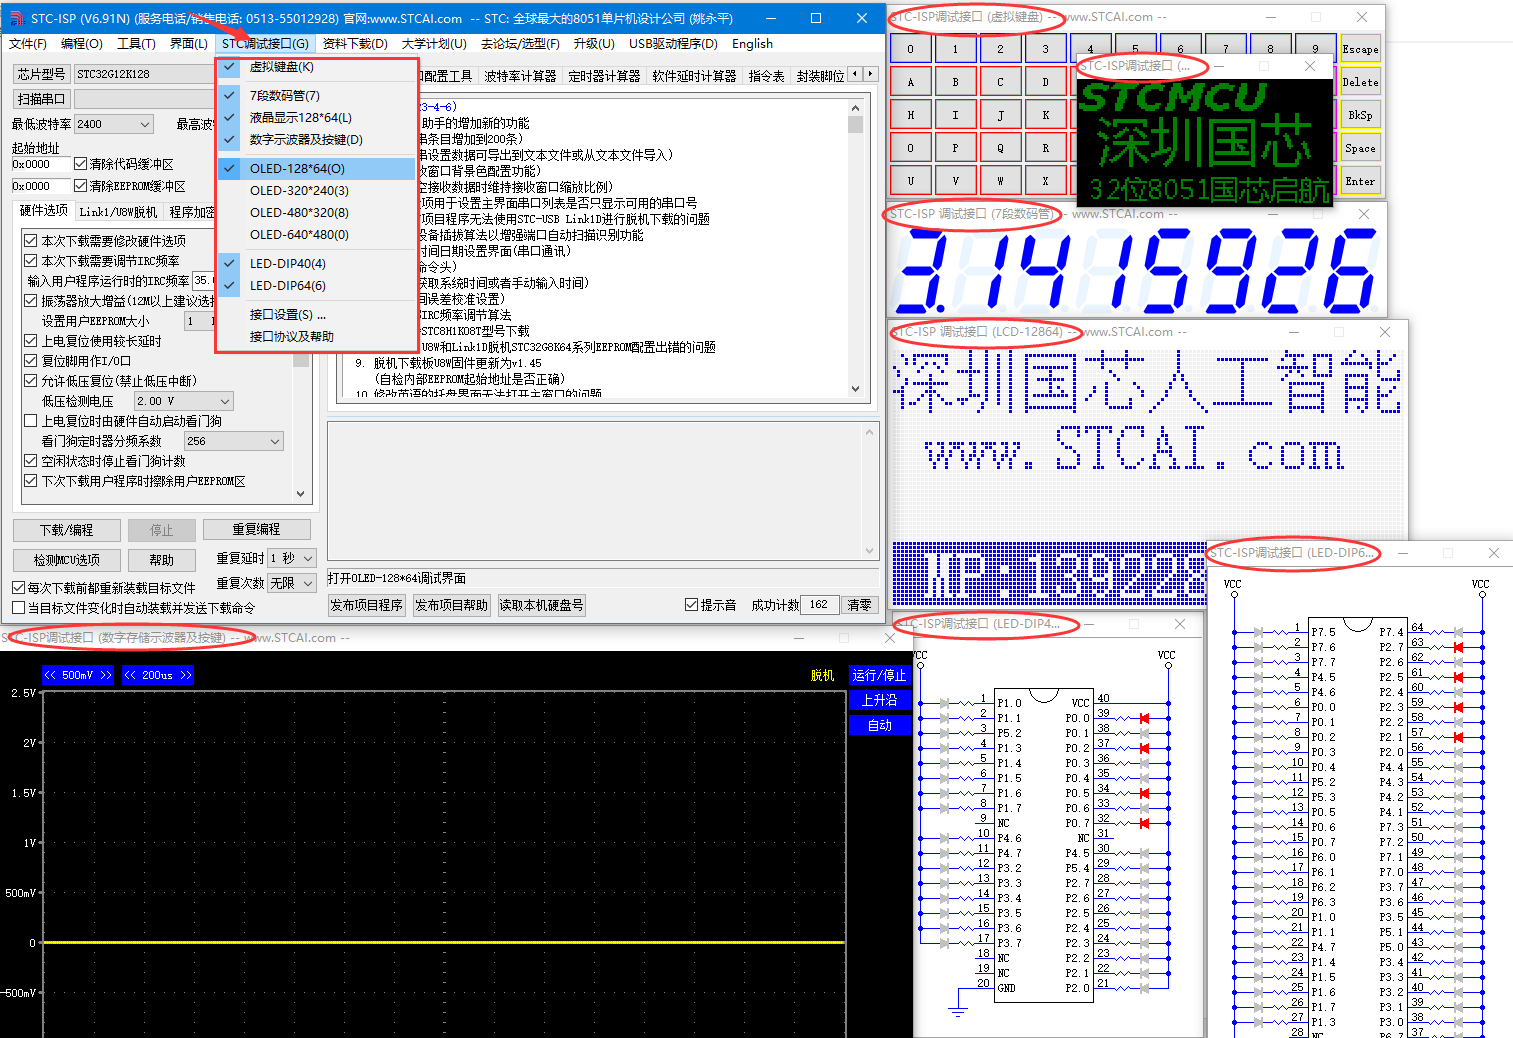The height and width of the screenshot is (1038, 1513).
Task: Switch to Link1/U8W脱机 tab
Action: 118,212
